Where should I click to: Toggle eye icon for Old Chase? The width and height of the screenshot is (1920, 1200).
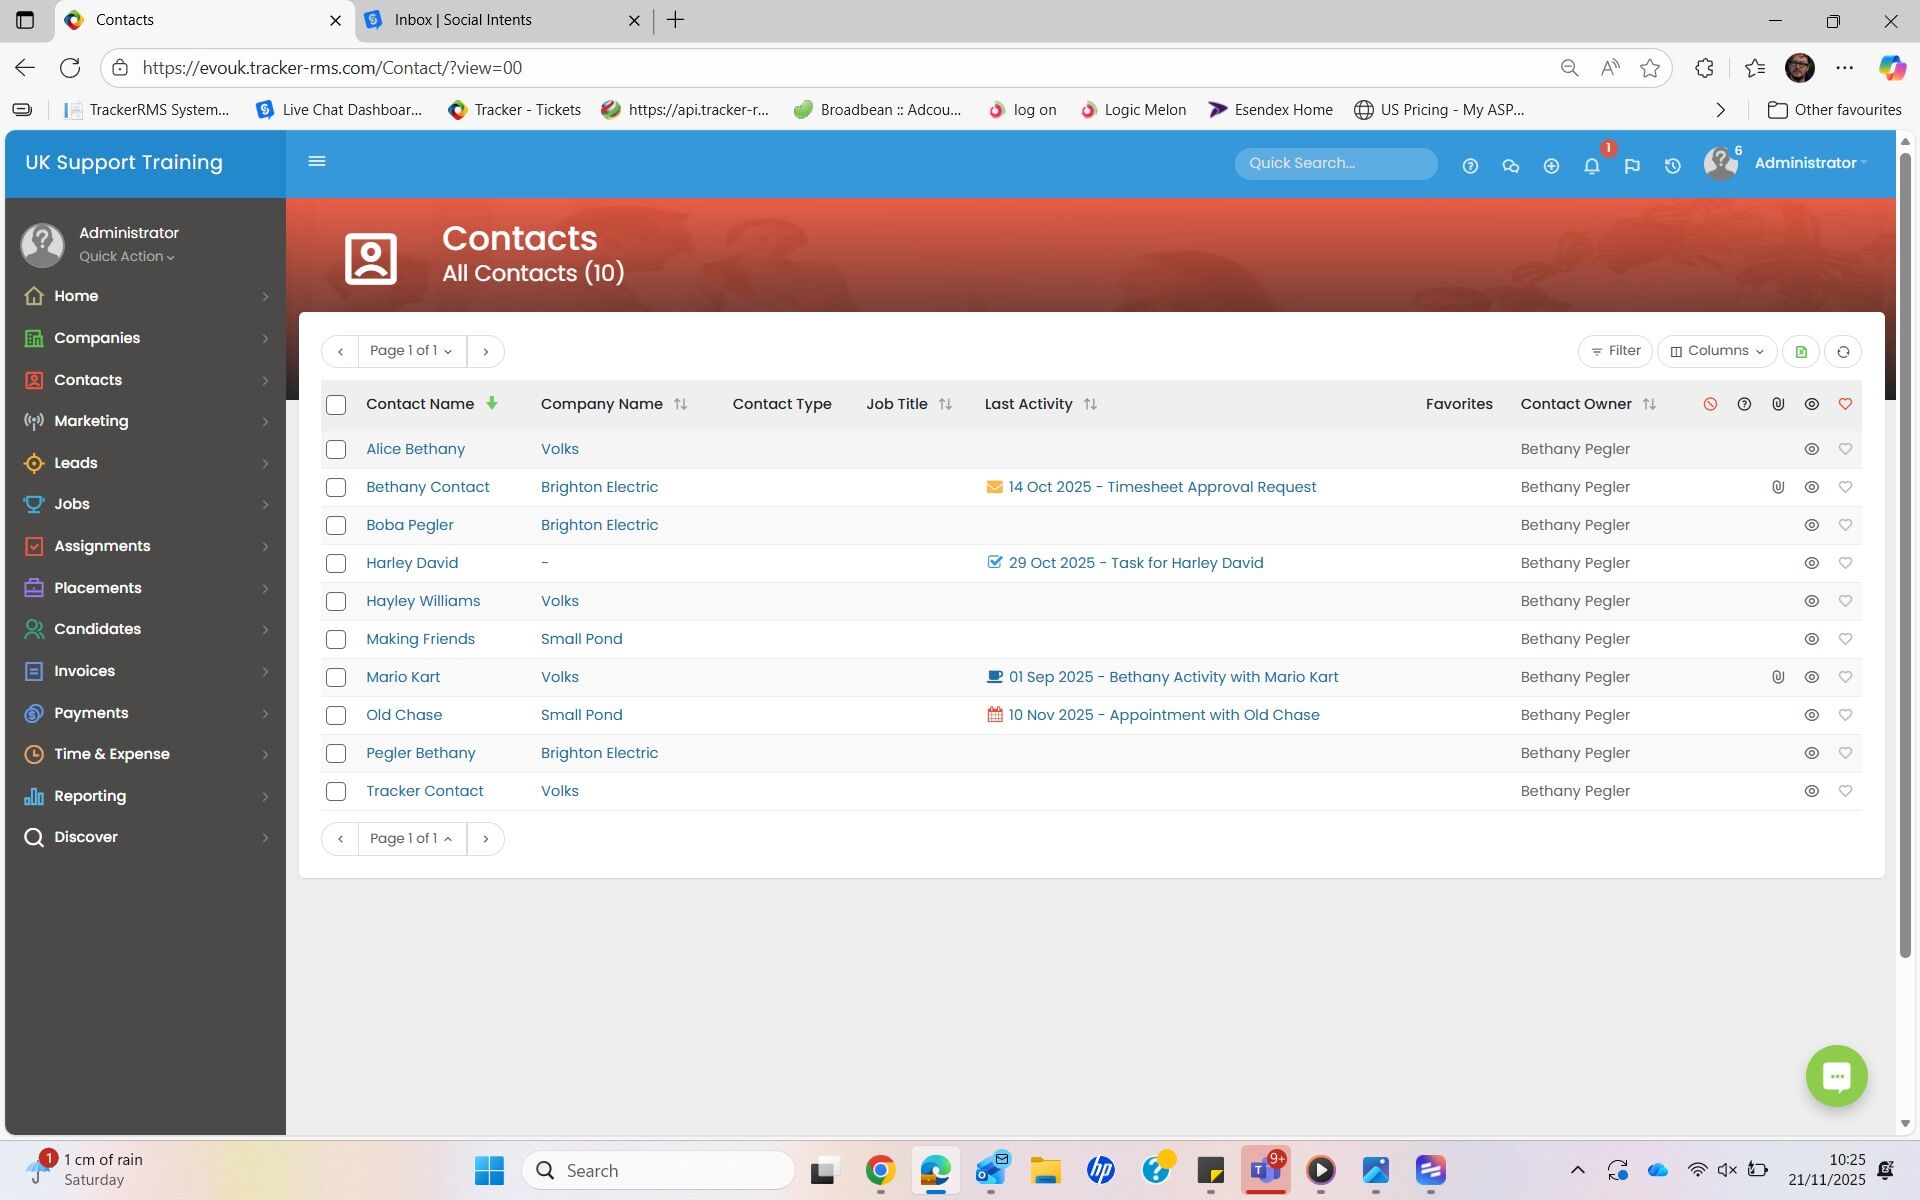[1811, 715]
